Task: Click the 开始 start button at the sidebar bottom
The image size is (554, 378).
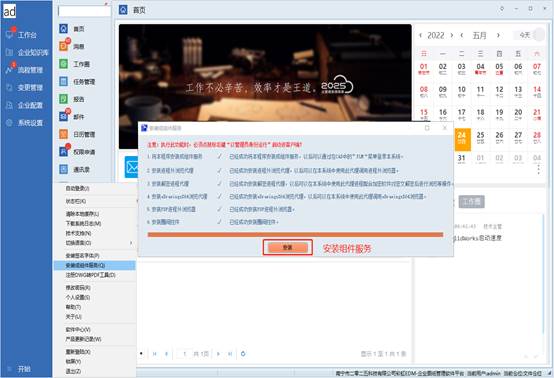Action: click(x=19, y=369)
